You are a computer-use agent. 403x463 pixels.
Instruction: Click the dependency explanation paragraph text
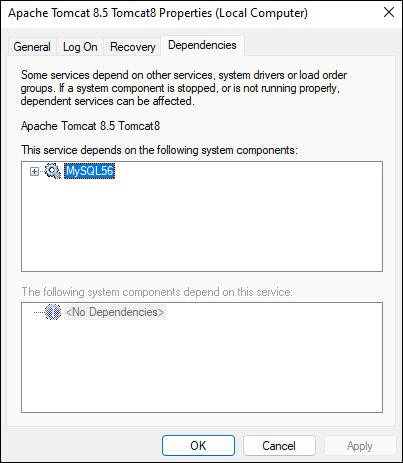coord(184,88)
